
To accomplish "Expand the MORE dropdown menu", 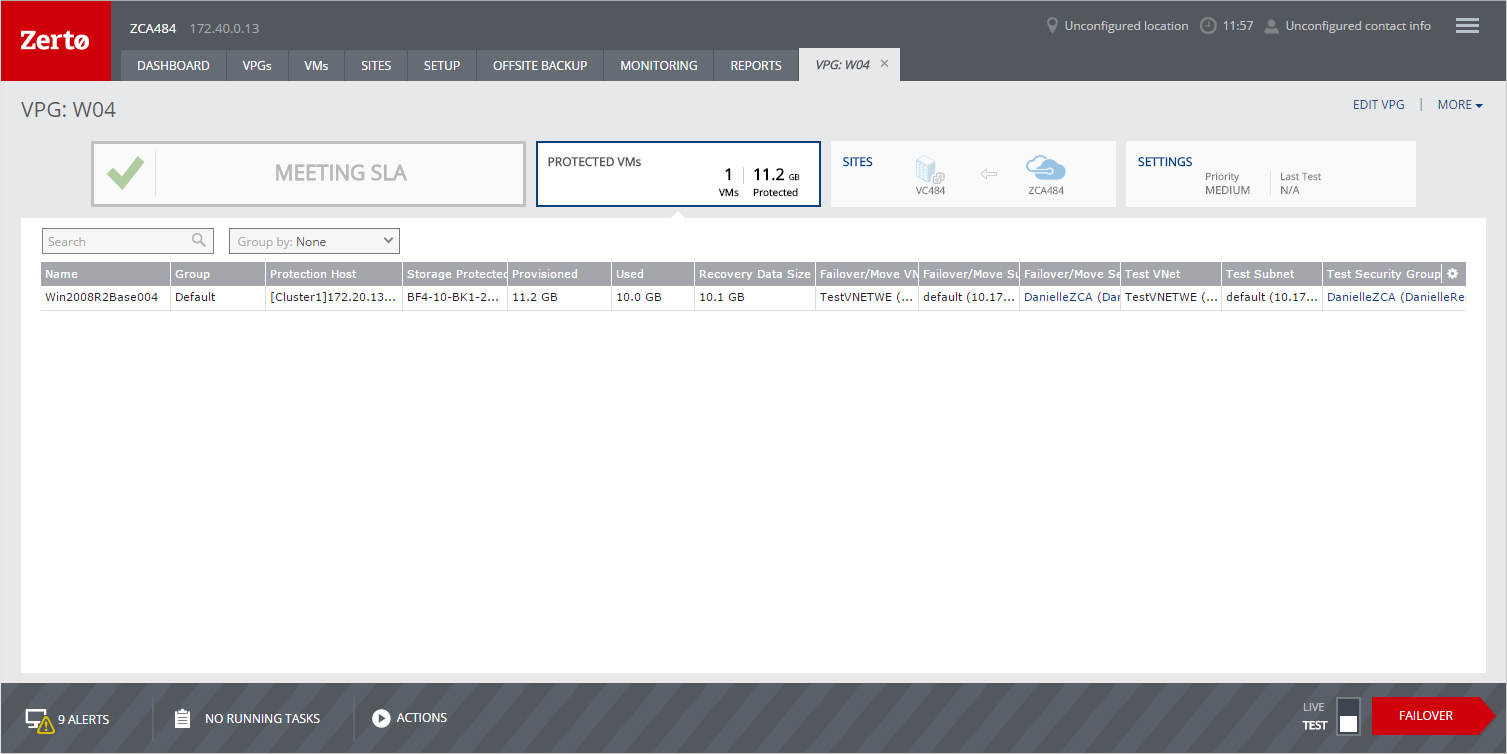I will [x=1460, y=105].
